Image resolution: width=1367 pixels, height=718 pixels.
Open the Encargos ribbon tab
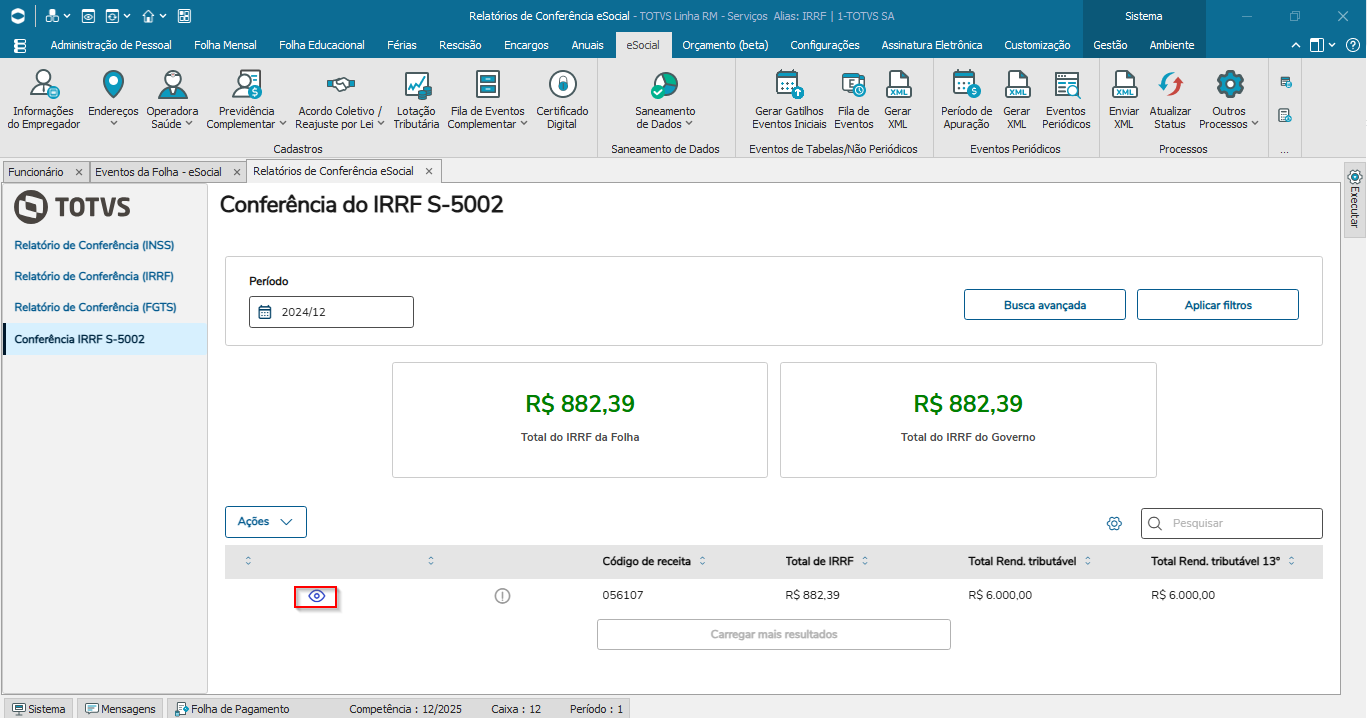coord(526,45)
